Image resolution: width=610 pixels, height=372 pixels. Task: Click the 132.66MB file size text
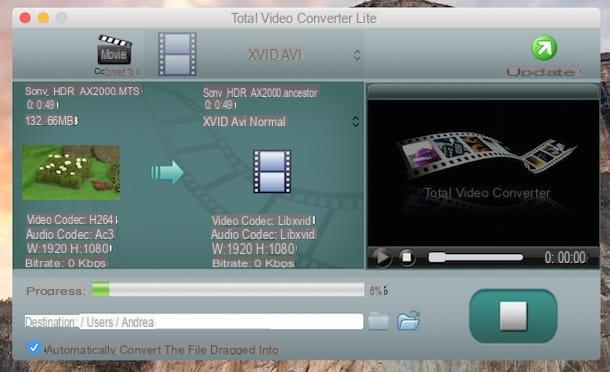[x=51, y=121]
